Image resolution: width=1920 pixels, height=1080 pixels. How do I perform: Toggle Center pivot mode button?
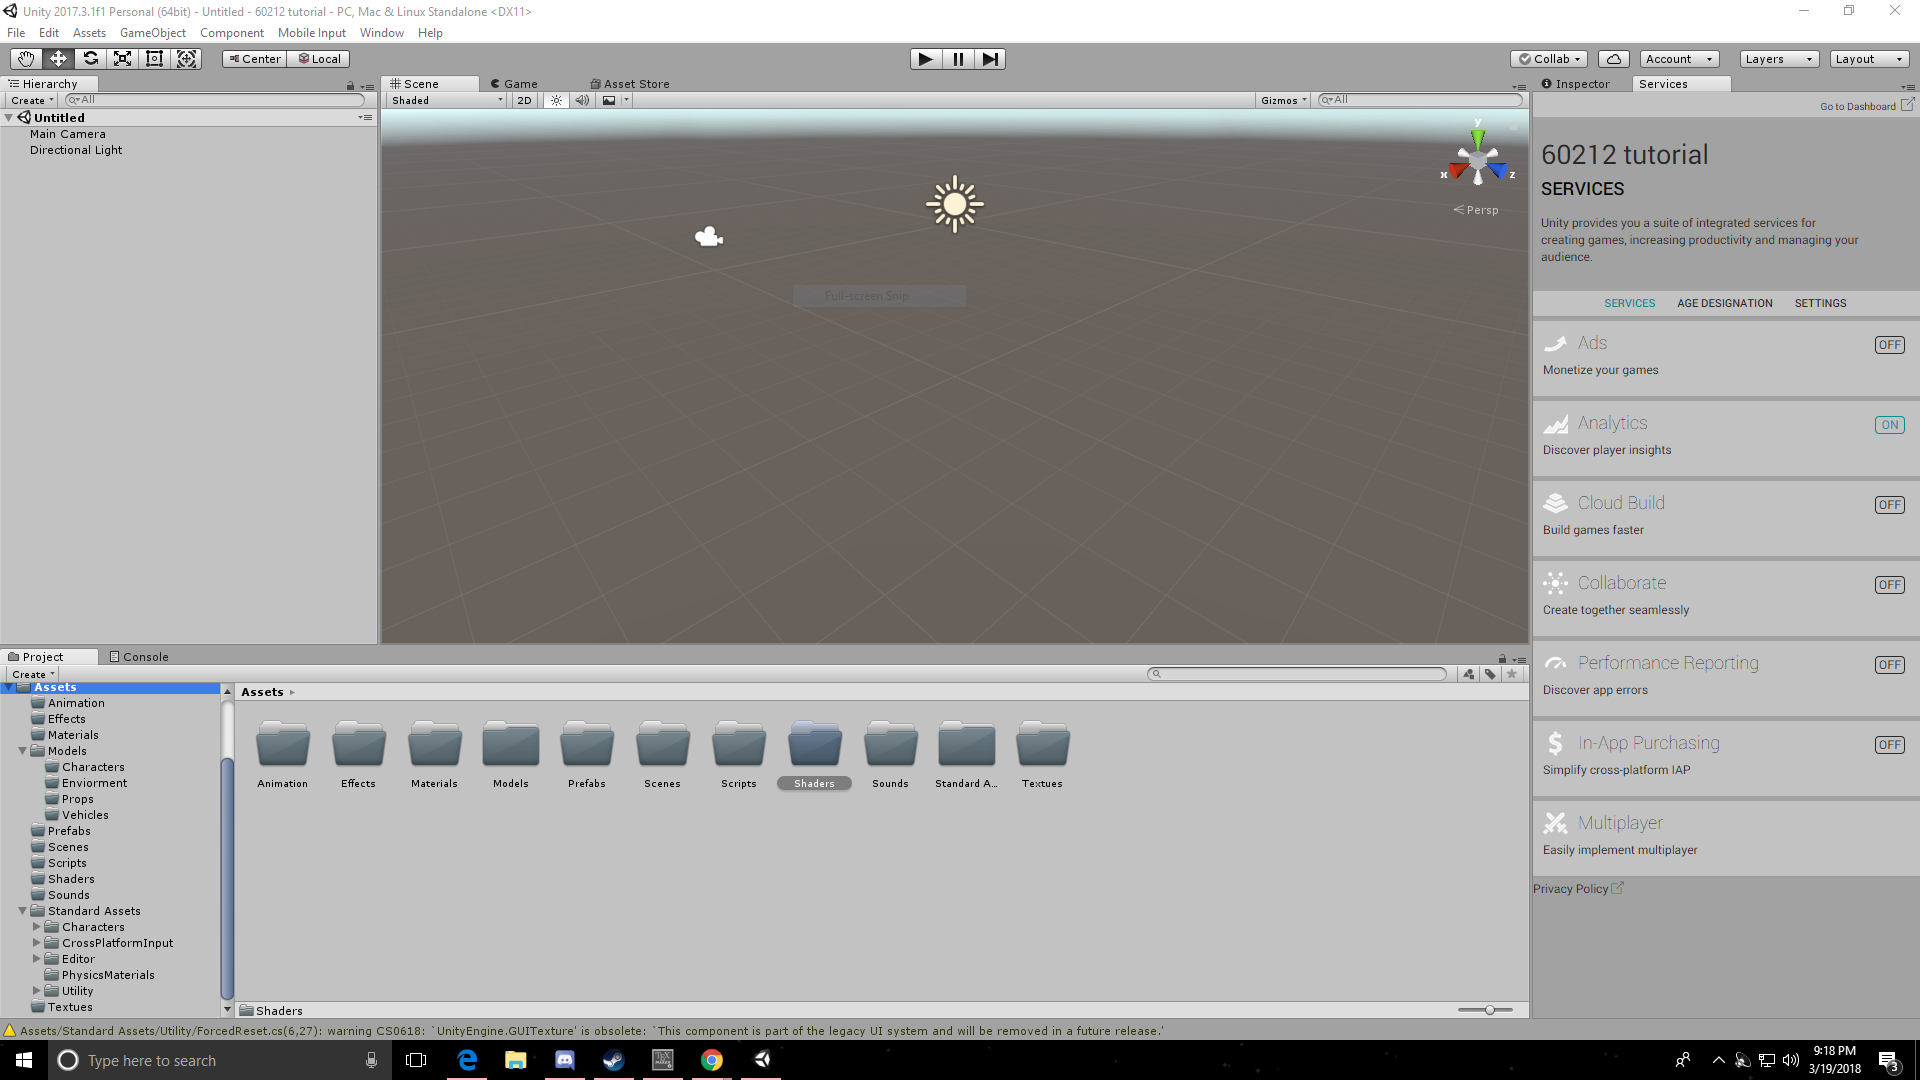(x=254, y=59)
